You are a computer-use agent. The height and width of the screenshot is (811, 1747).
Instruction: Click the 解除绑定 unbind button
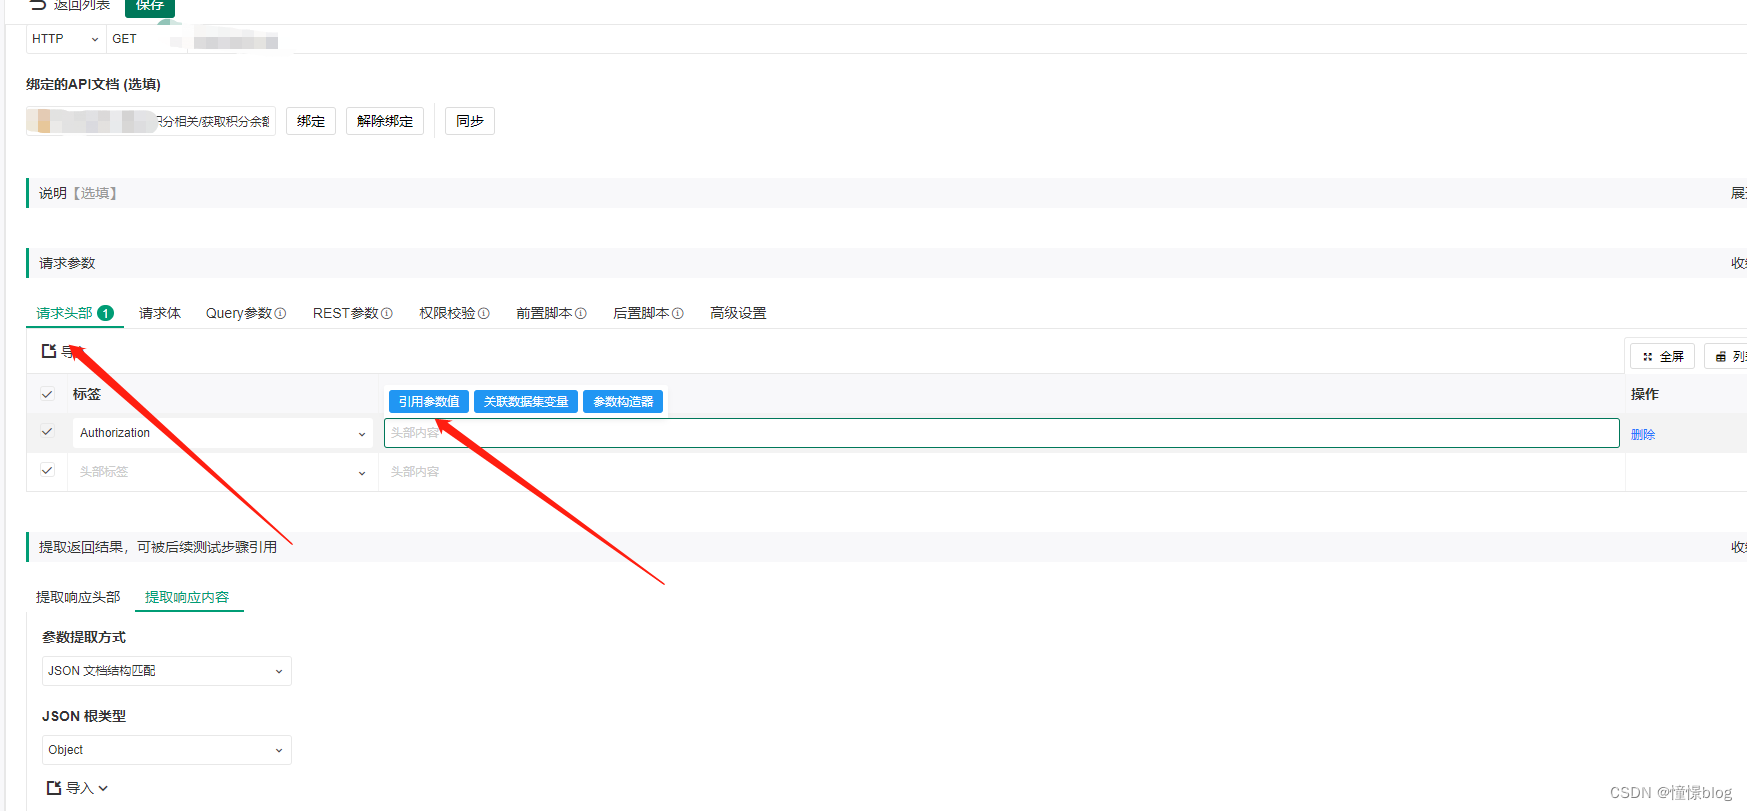pyautogui.click(x=385, y=121)
